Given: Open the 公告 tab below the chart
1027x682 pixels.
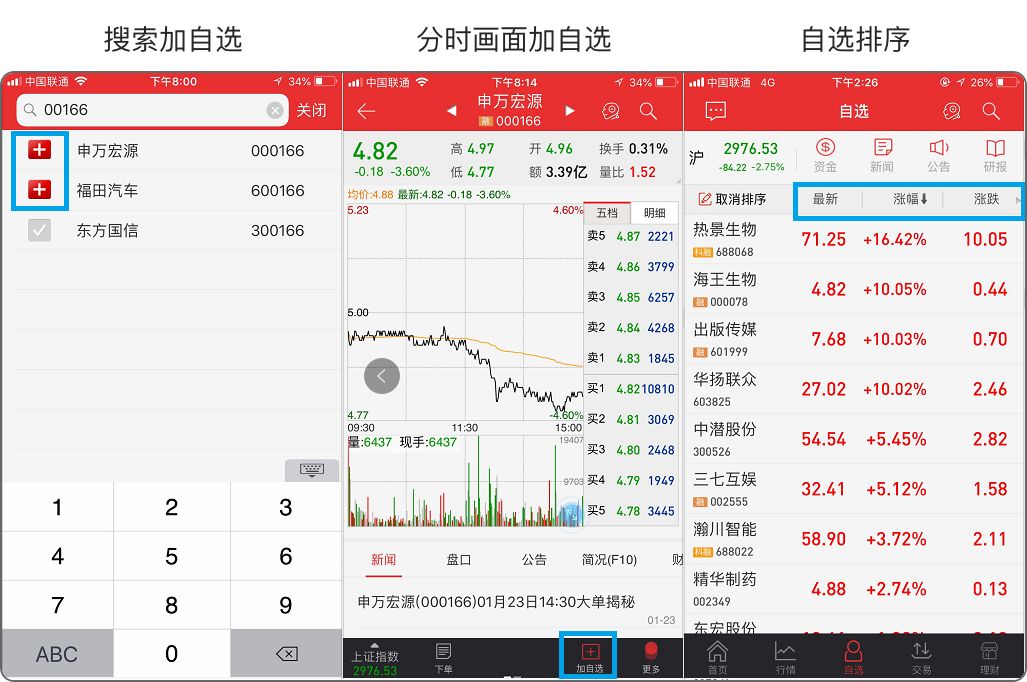Looking at the screenshot, I should tap(534, 559).
